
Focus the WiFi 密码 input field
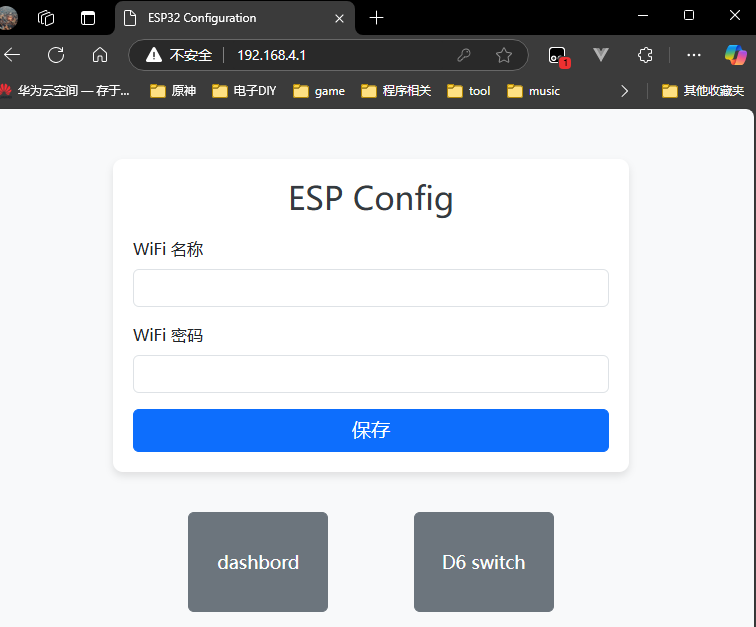(371, 374)
